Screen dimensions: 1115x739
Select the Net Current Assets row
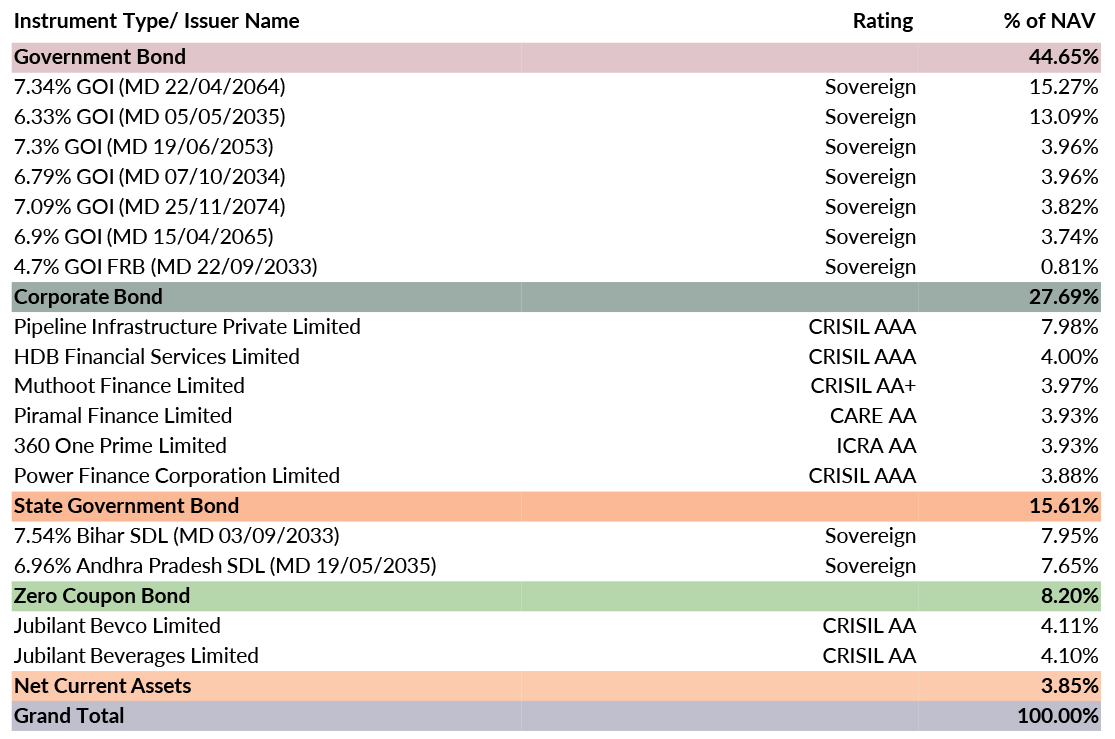click(x=102, y=686)
